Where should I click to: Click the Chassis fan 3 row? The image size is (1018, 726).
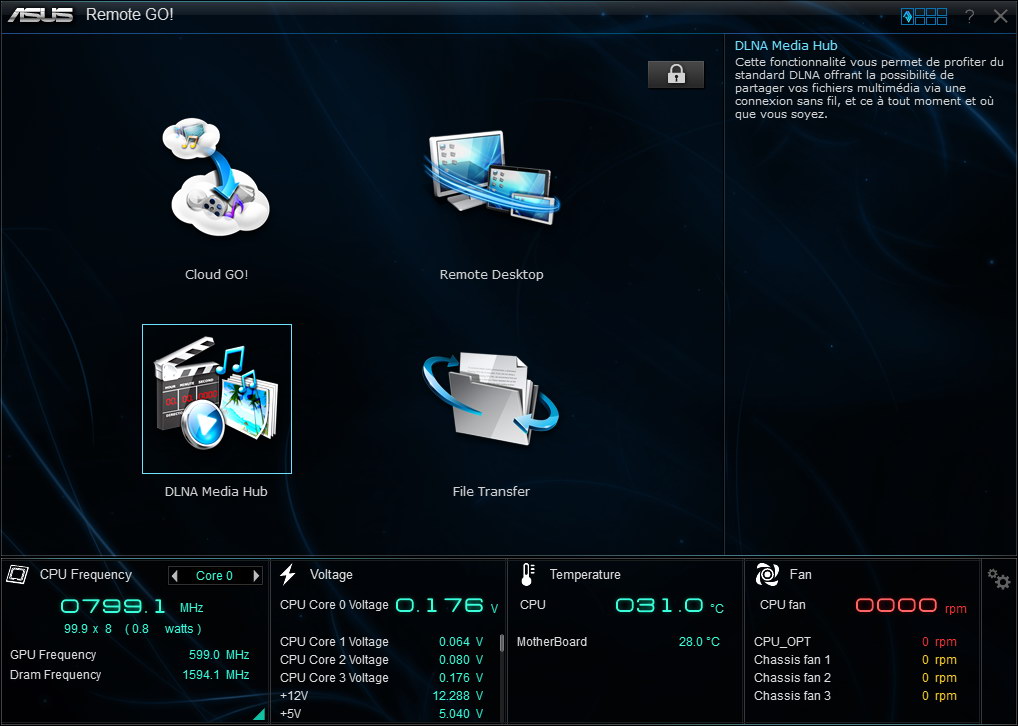(856, 695)
